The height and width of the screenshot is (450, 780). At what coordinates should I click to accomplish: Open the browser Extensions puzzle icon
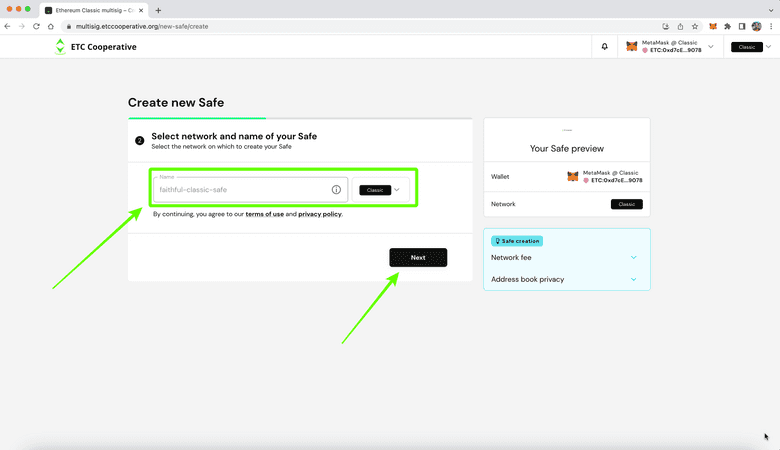tap(727, 26)
